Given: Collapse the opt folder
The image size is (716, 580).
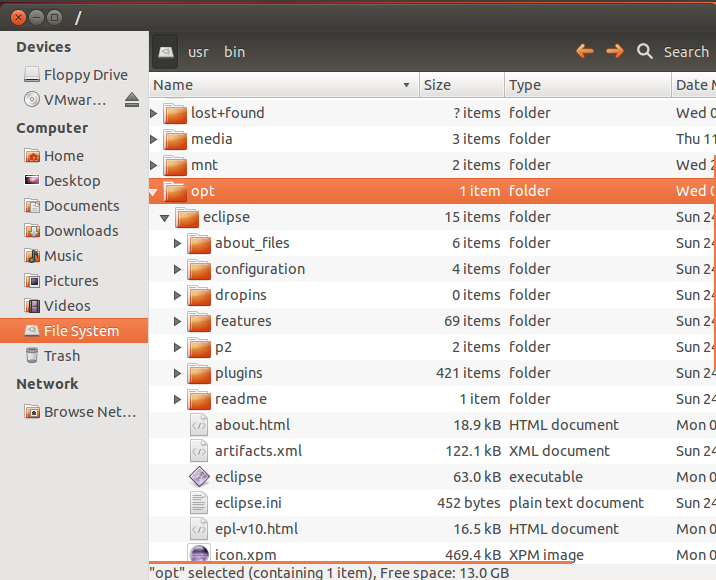Looking at the screenshot, I should 153,192.
